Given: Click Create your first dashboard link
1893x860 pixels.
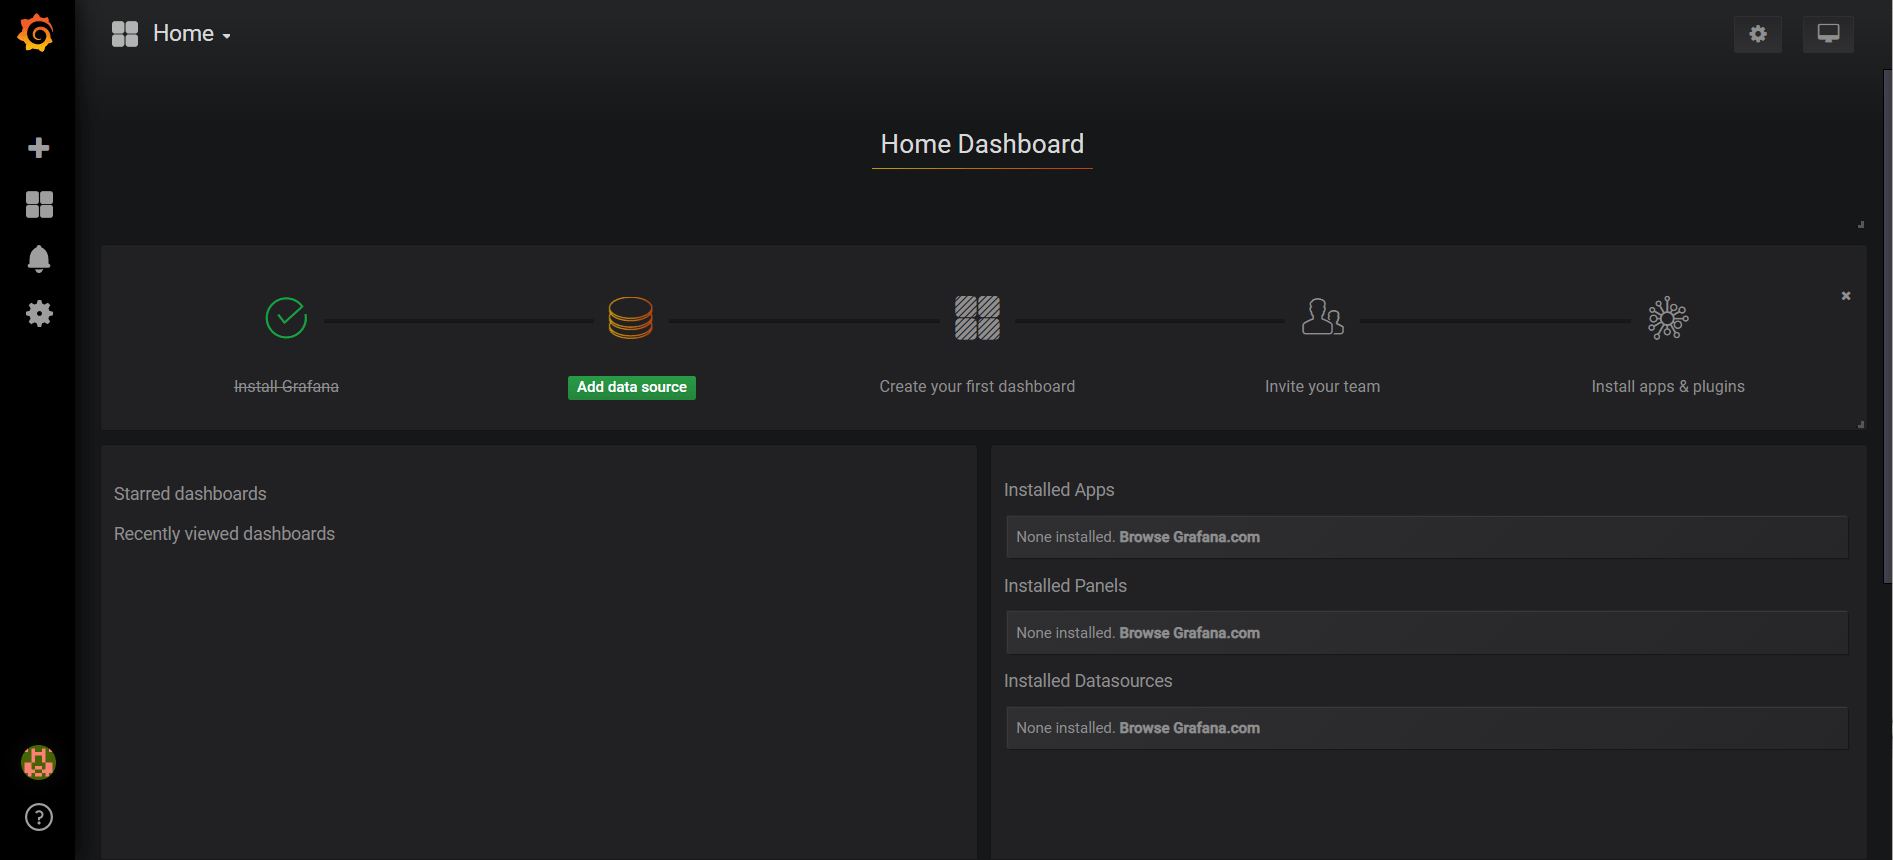Looking at the screenshot, I should pos(977,387).
